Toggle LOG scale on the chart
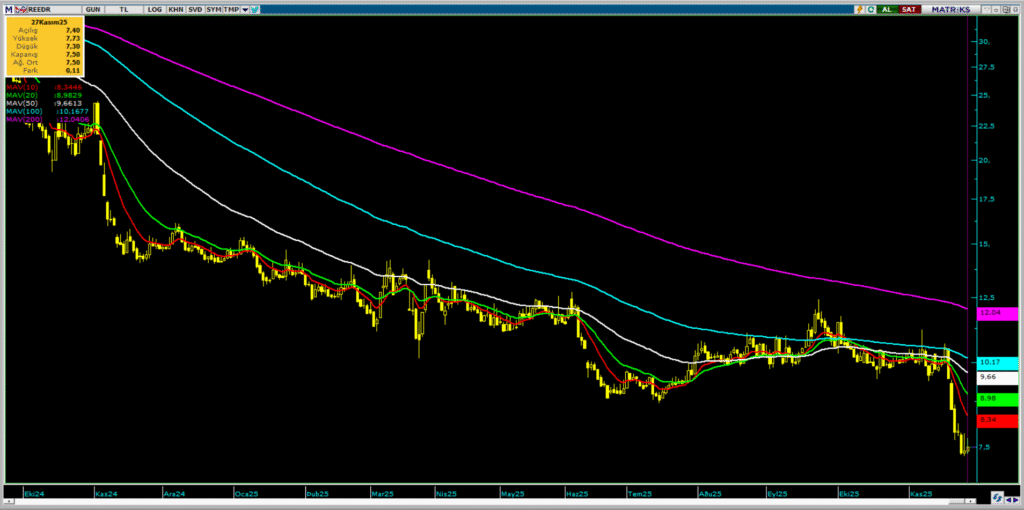This screenshot has height=510, width=1024. point(154,9)
